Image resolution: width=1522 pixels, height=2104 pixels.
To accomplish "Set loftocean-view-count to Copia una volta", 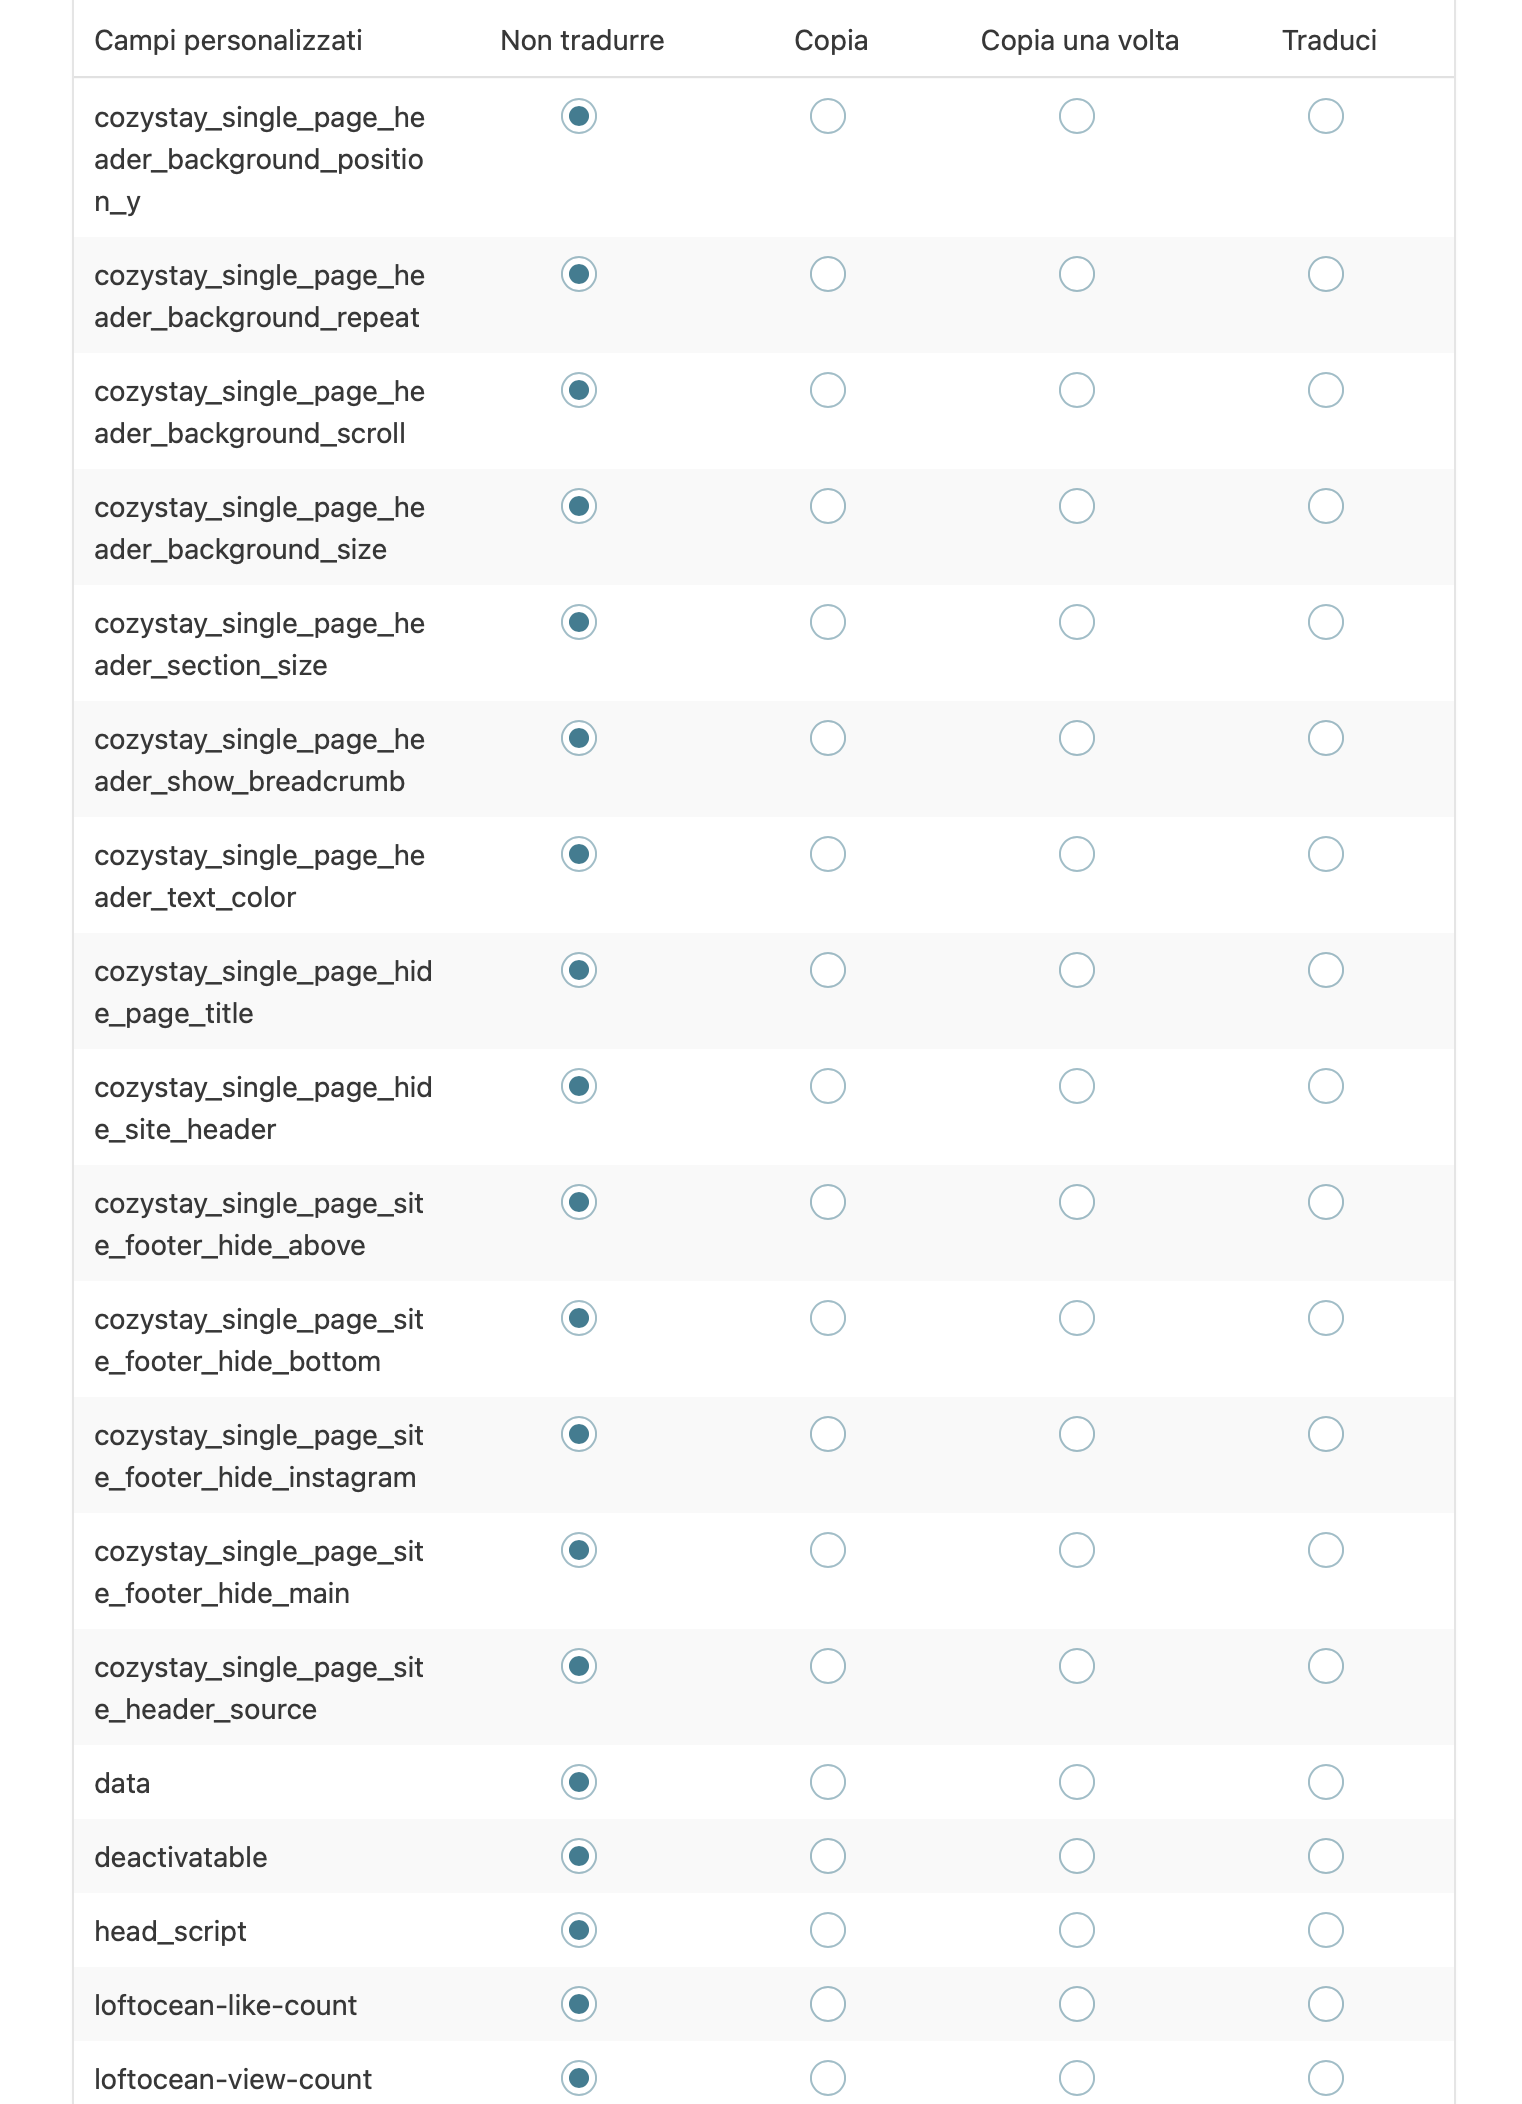I will click(x=1077, y=2078).
